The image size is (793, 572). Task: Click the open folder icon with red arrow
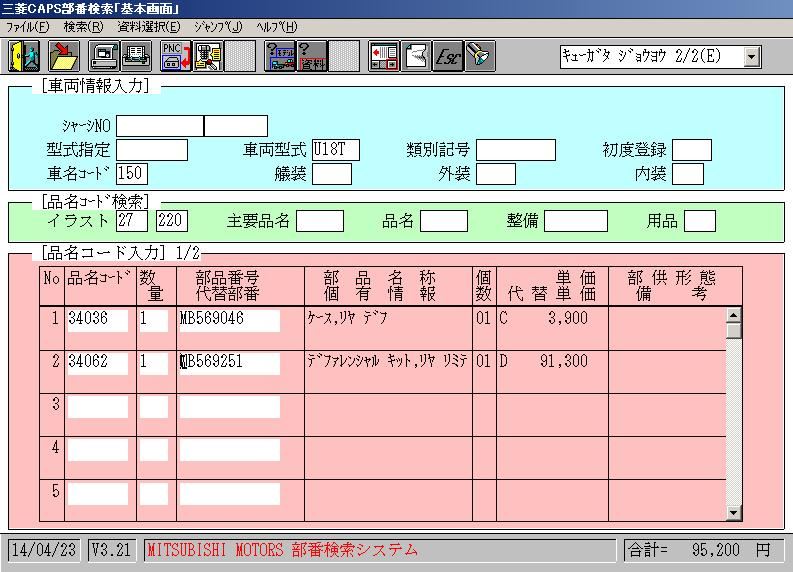coord(64,56)
